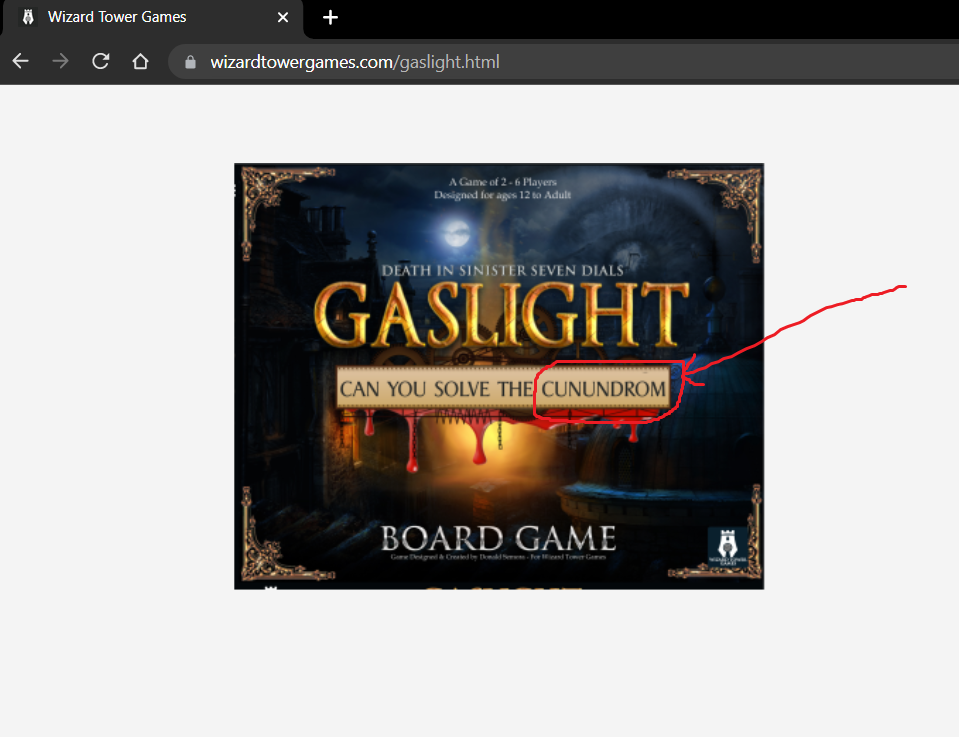The height and width of the screenshot is (737, 959).
Task: Select the Wizard Tower Games tab
Action: click(x=152, y=18)
